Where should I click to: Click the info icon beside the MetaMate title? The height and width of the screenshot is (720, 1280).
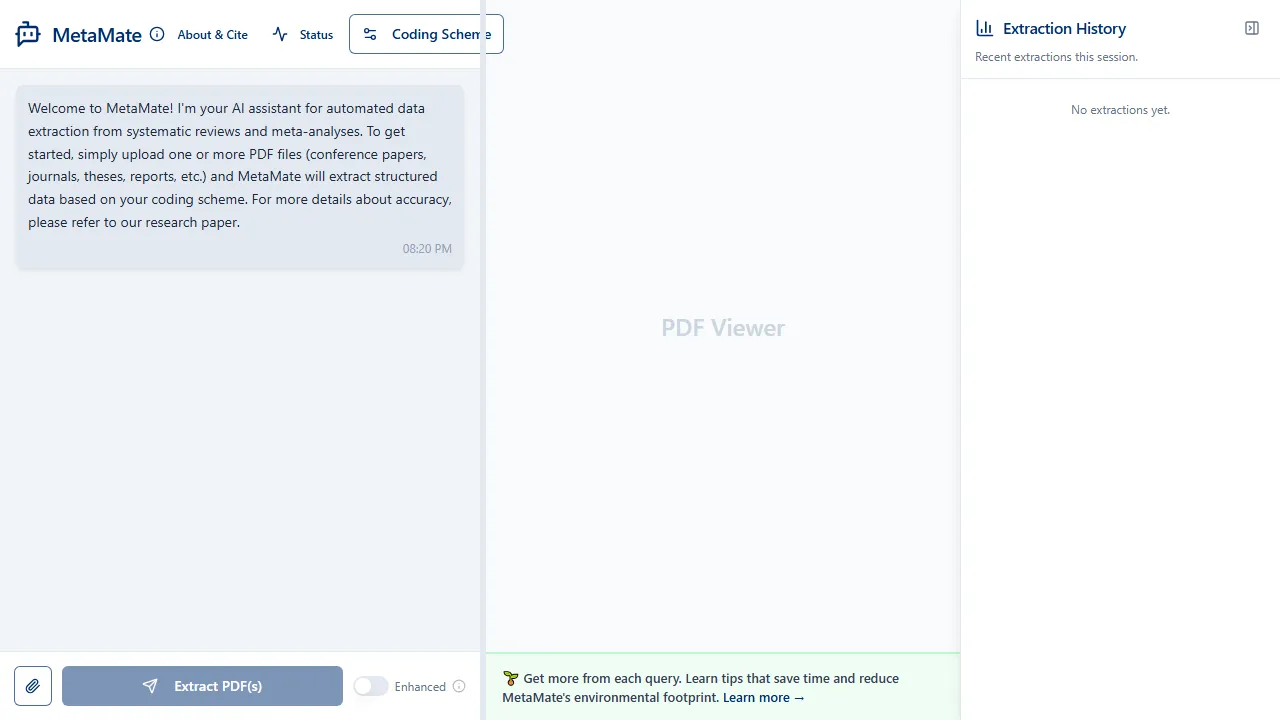click(x=157, y=34)
